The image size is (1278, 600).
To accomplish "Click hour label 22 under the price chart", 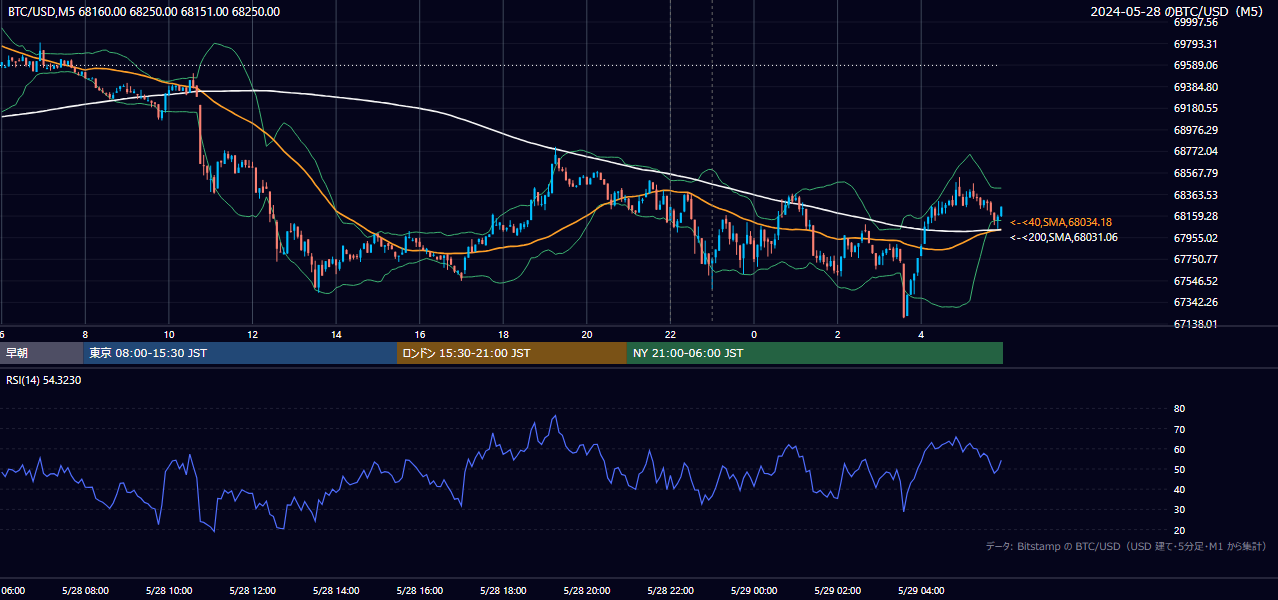I will tap(670, 334).
